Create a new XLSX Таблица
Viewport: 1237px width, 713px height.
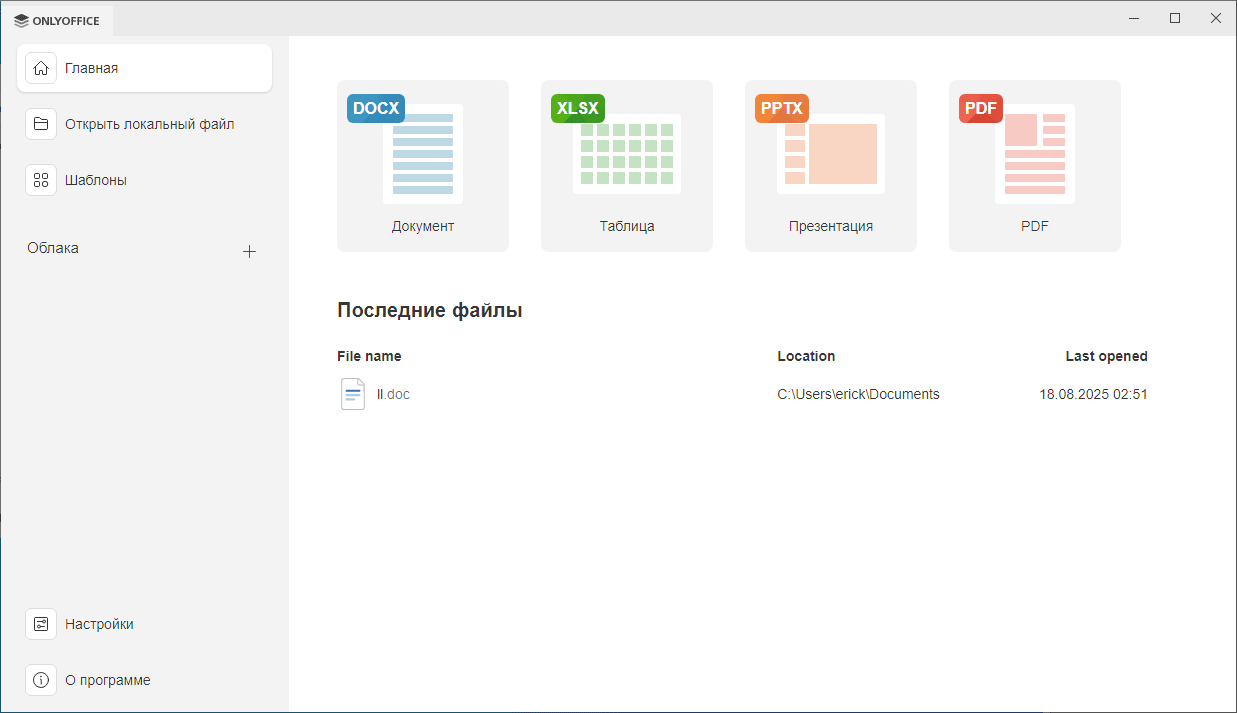[626, 165]
